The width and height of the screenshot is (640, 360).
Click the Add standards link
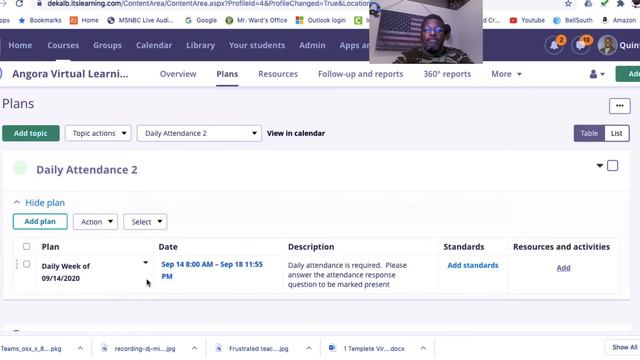[473, 265]
